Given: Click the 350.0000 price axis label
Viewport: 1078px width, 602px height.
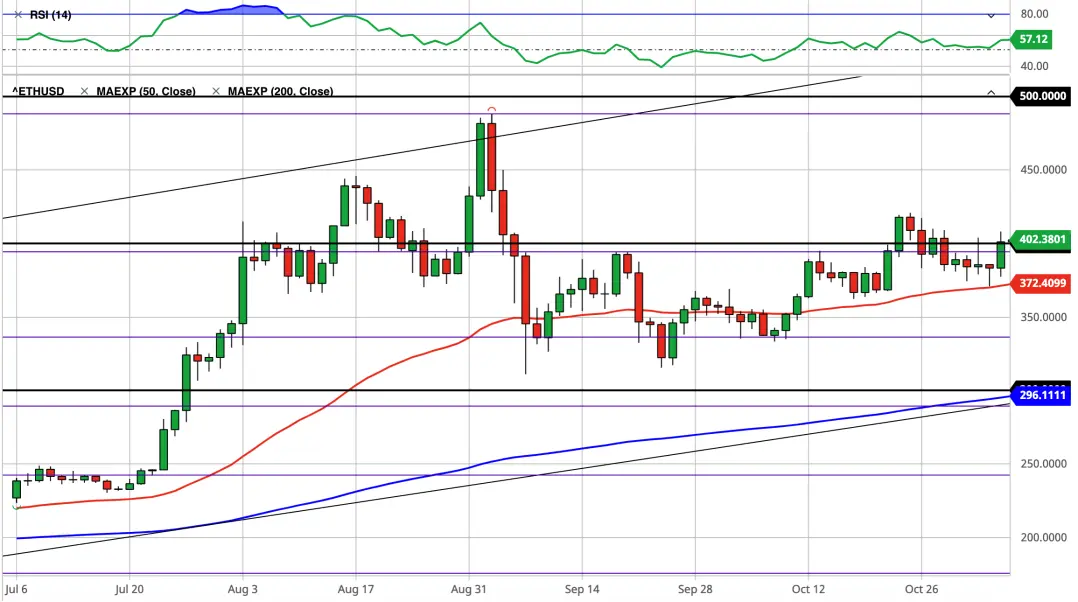Looking at the screenshot, I should click(x=1044, y=317).
